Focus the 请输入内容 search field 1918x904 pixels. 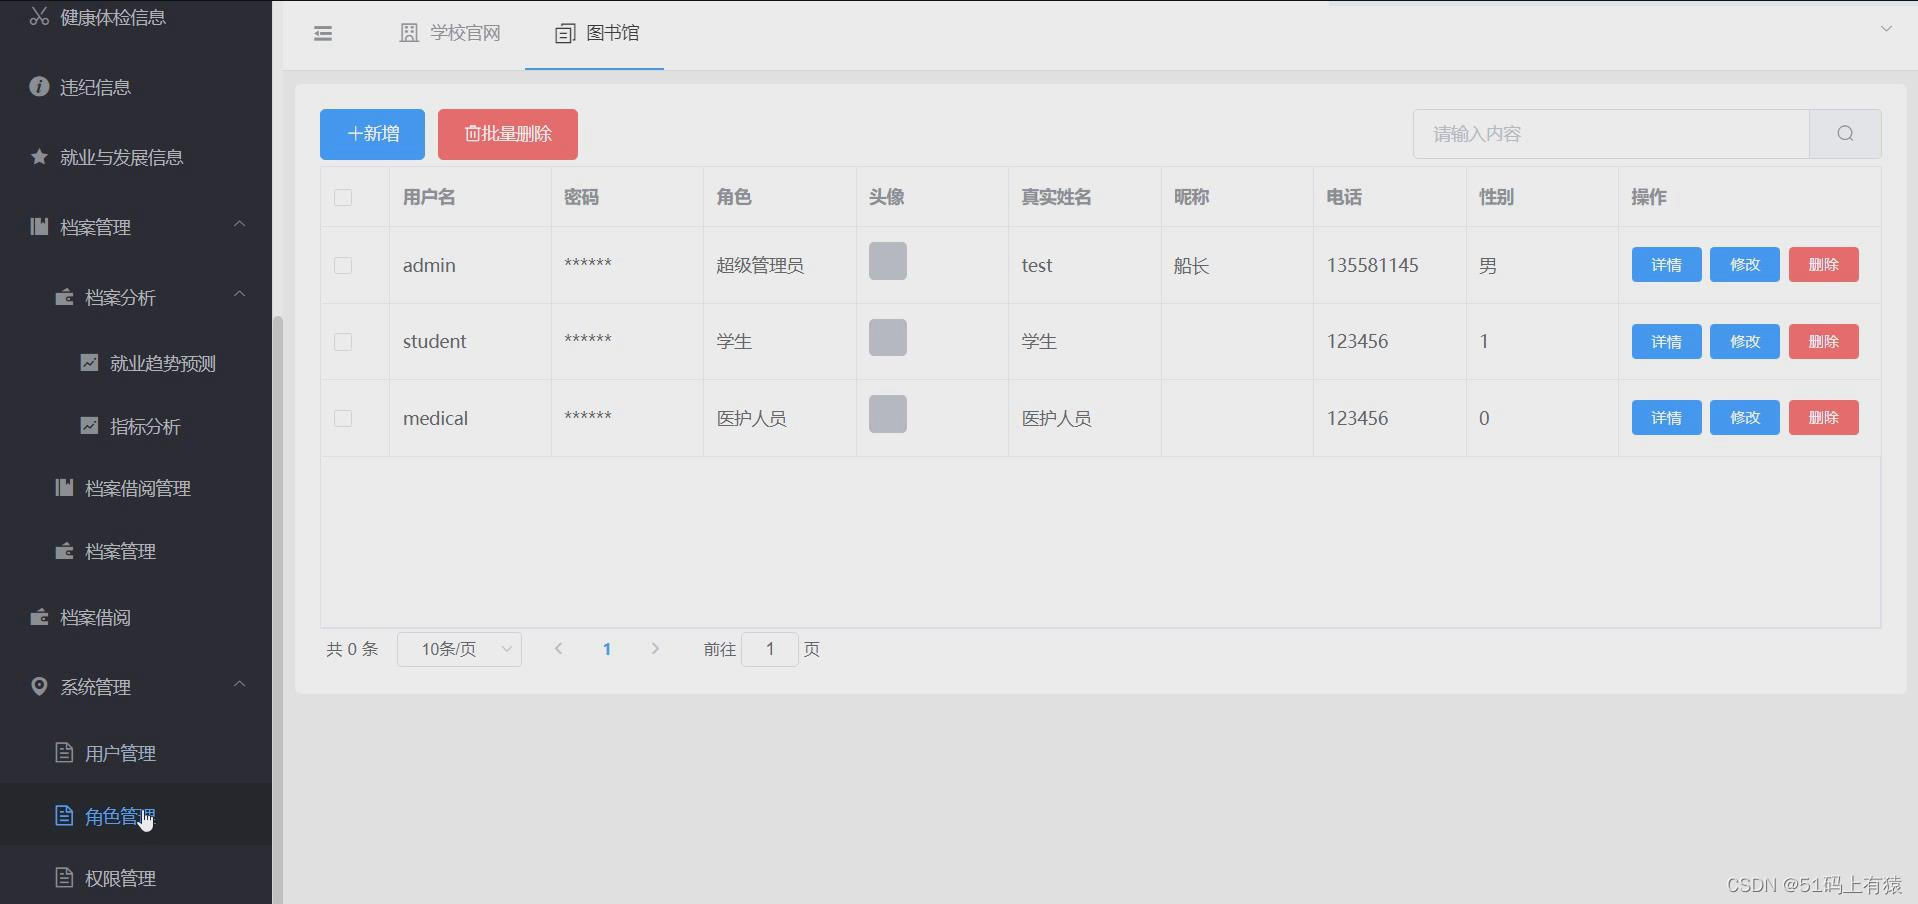1611,134
